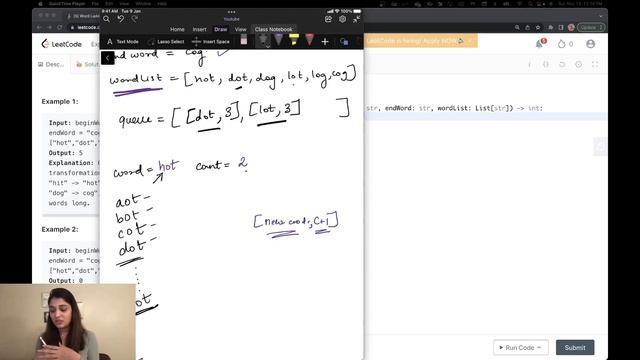Share icon in browser address bar
This screenshot has width=640, height=360.
pos(527,27)
